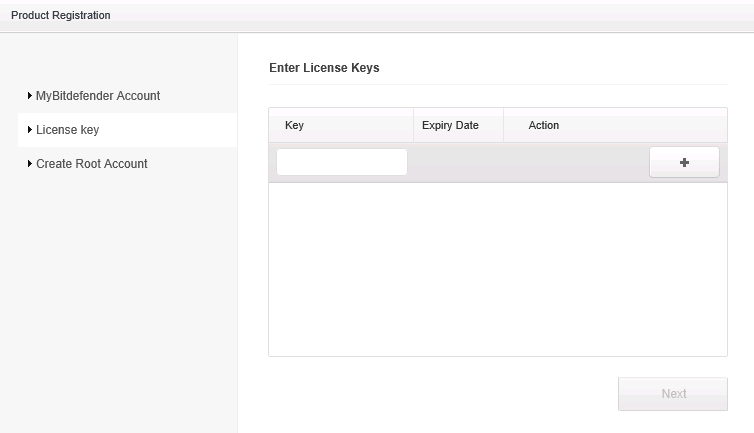Expand the arrow beside MyBitdefender Account

click(30, 96)
